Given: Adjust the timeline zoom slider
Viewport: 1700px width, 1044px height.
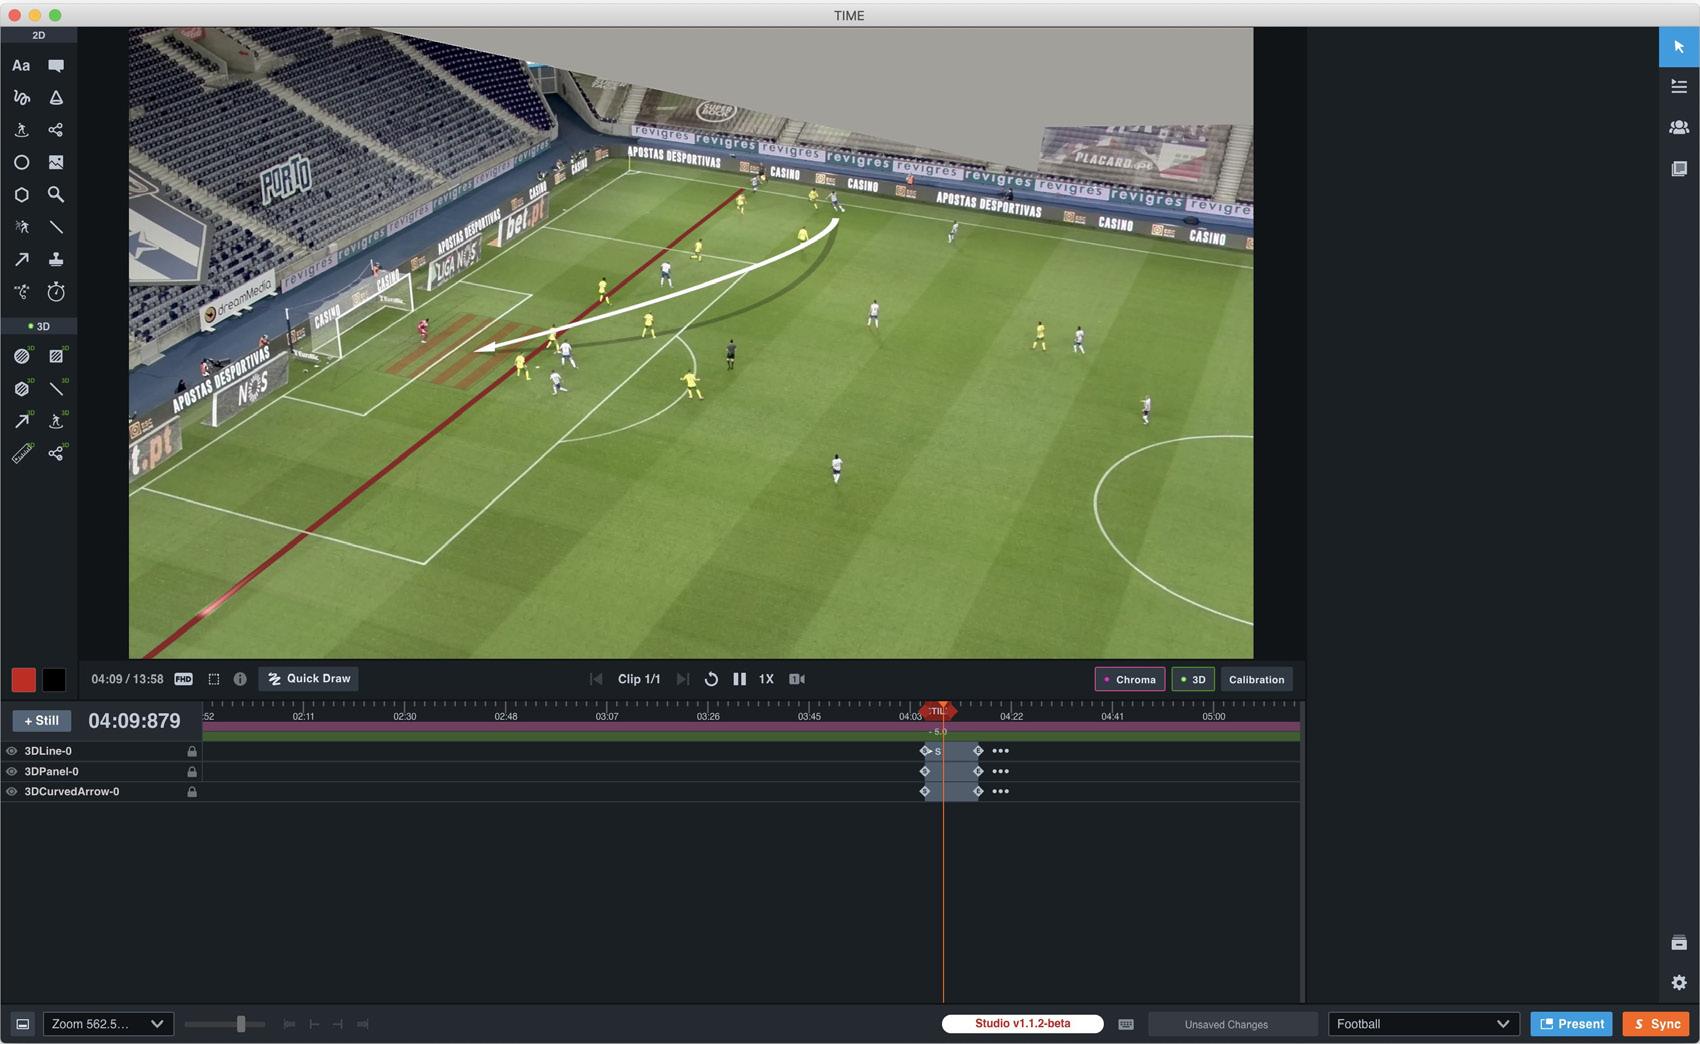Looking at the screenshot, I should point(241,1024).
